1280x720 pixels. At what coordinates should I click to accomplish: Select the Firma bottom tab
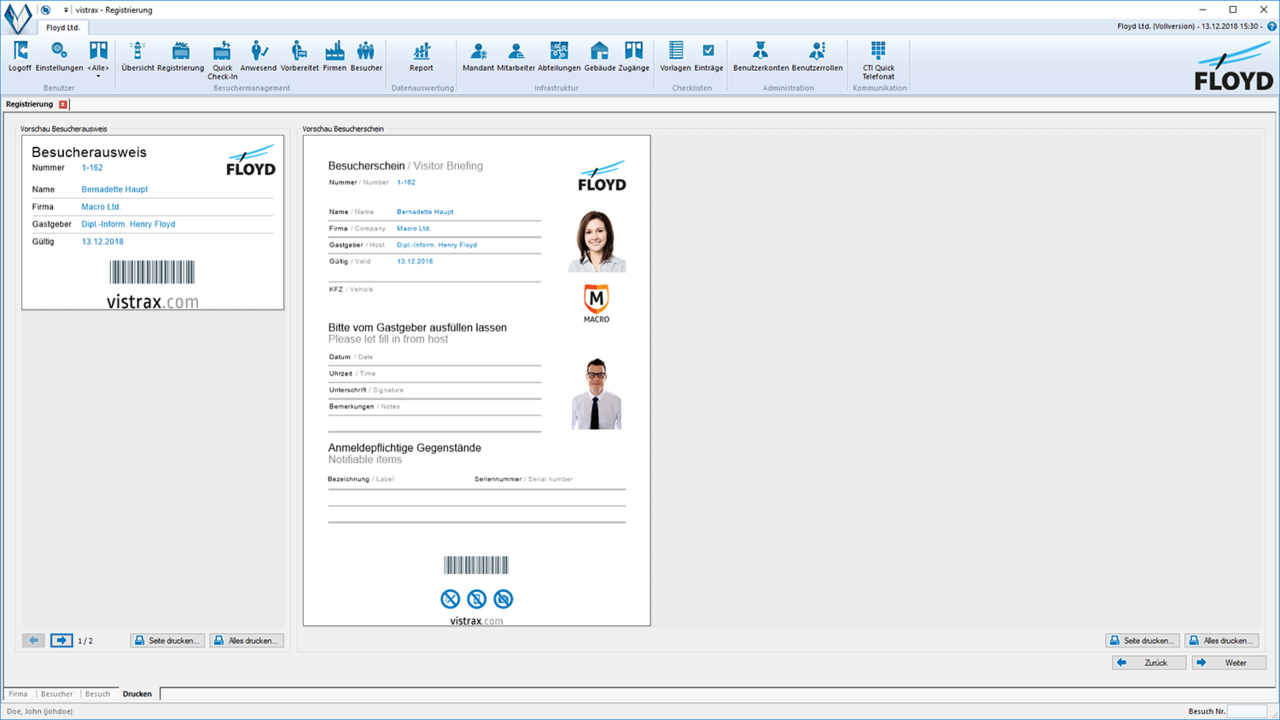pos(18,693)
